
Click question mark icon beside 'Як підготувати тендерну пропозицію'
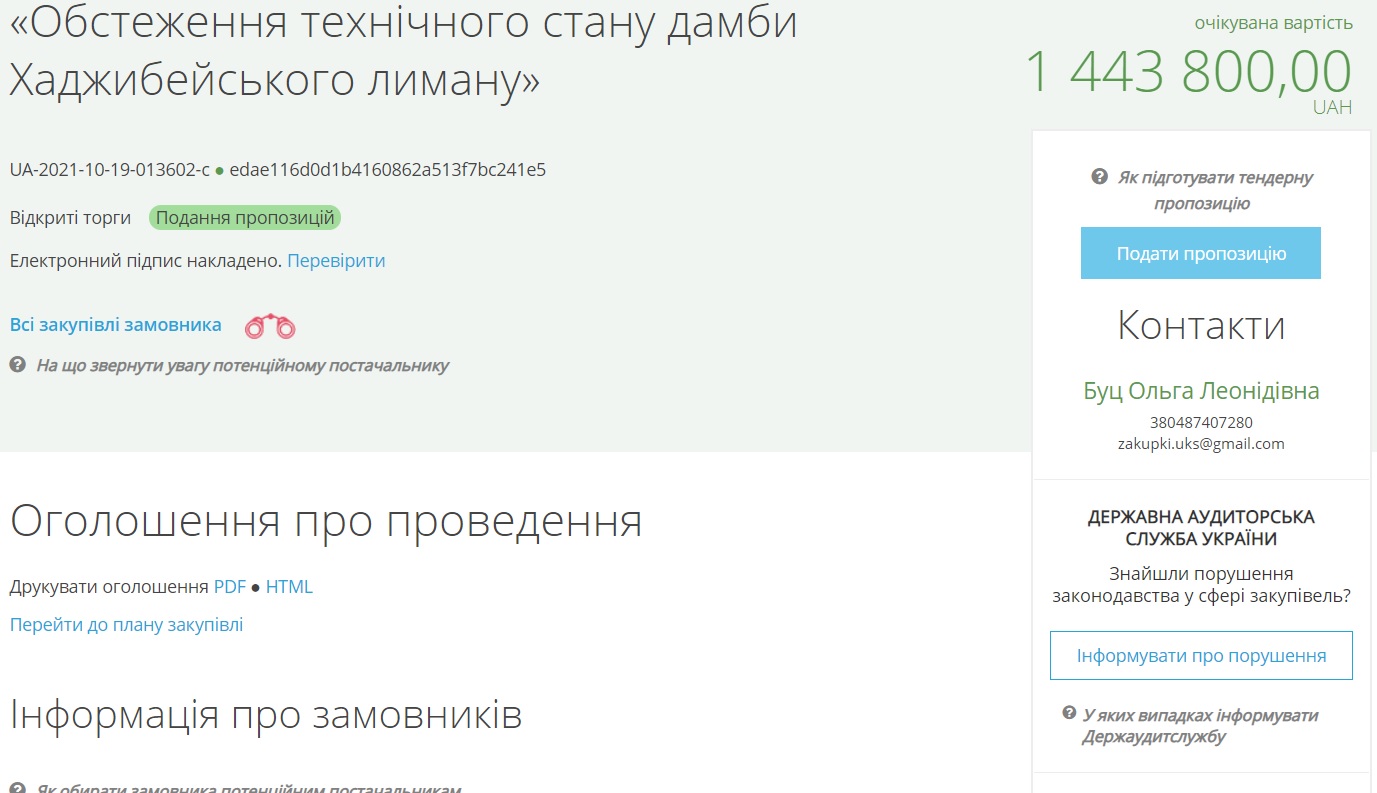pos(1099,177)
